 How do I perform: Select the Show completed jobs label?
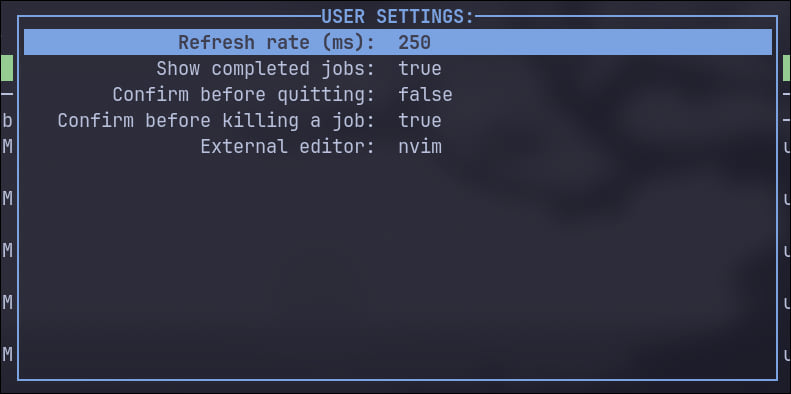coord(266,69)
